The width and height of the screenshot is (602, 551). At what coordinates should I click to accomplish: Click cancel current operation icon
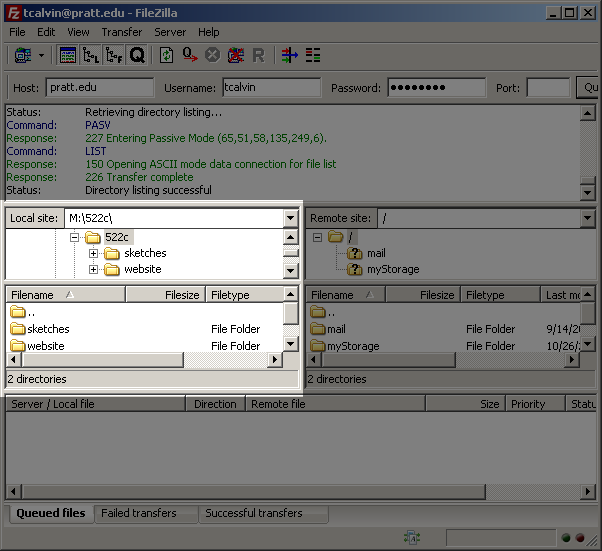point(212,56)
